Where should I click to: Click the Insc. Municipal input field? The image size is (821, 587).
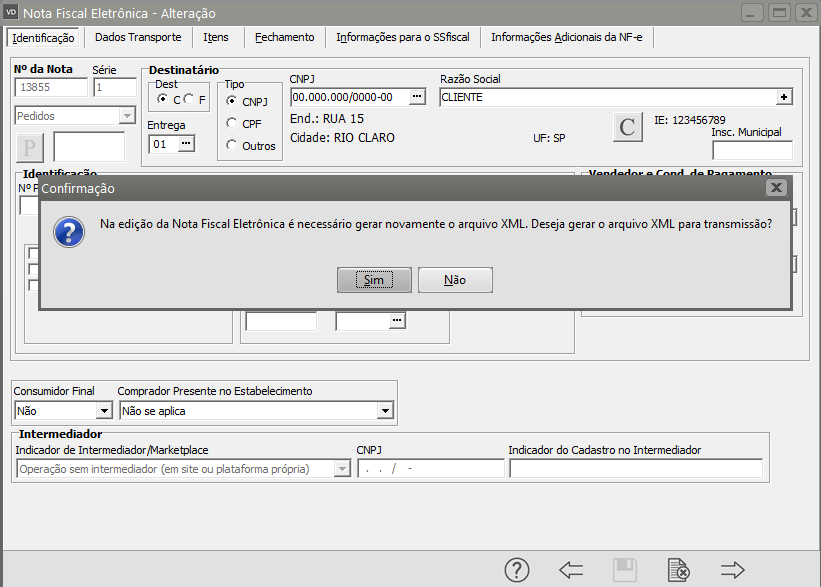click(x=752, y=151)
